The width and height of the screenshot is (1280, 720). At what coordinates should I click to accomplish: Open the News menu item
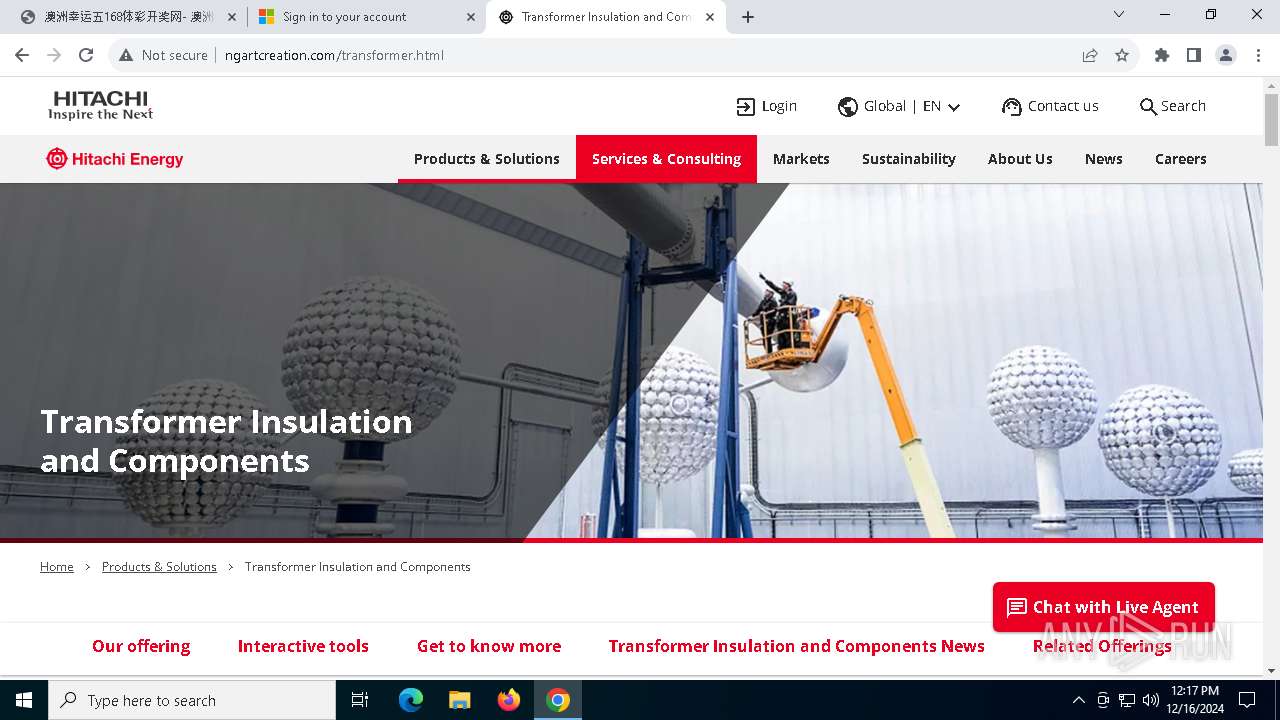pos(1104,159)
